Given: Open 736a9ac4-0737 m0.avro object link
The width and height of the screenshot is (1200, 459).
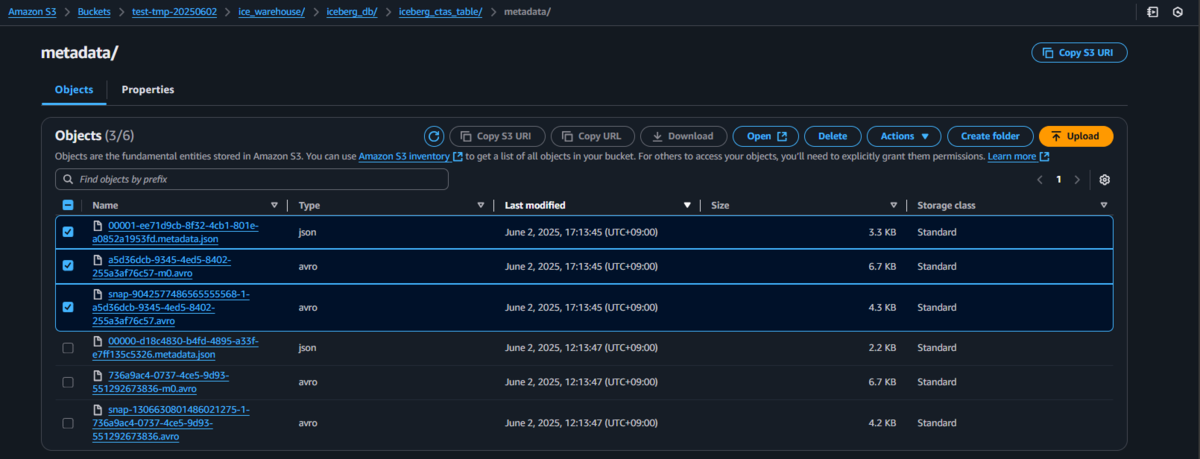Looking at the screenshot, I should coord(161,382).
